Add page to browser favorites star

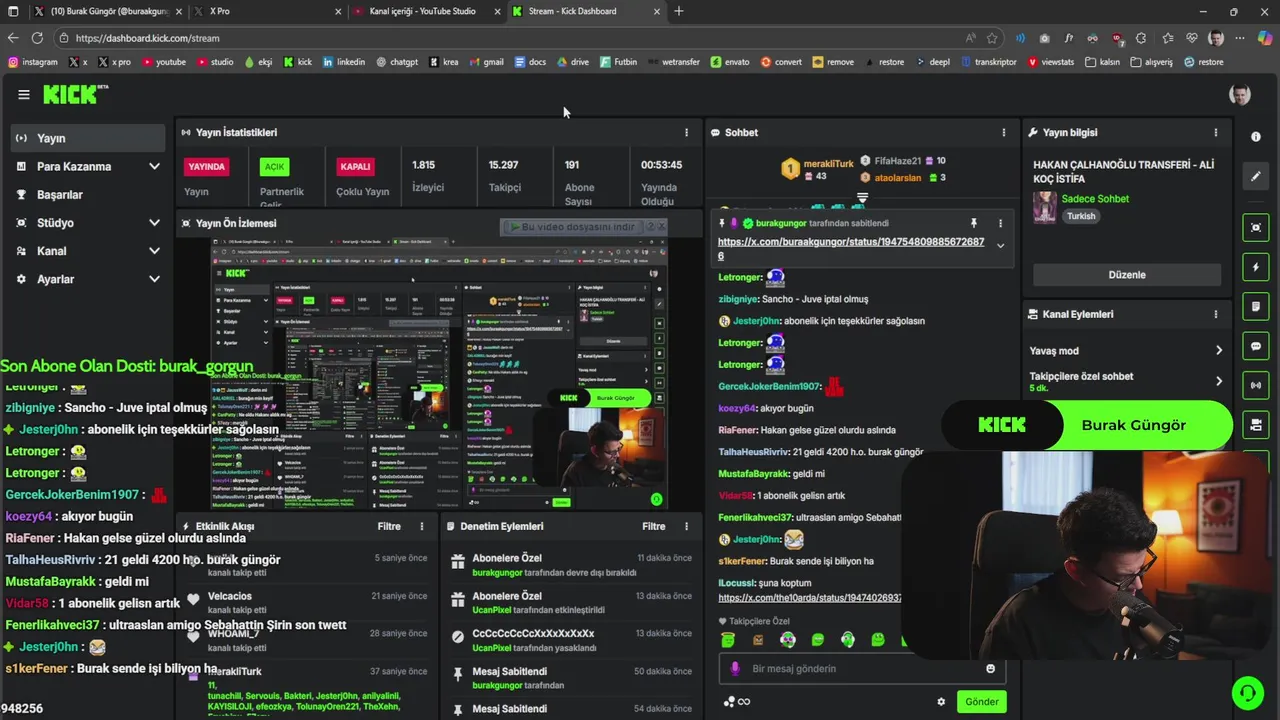point(992,38)
